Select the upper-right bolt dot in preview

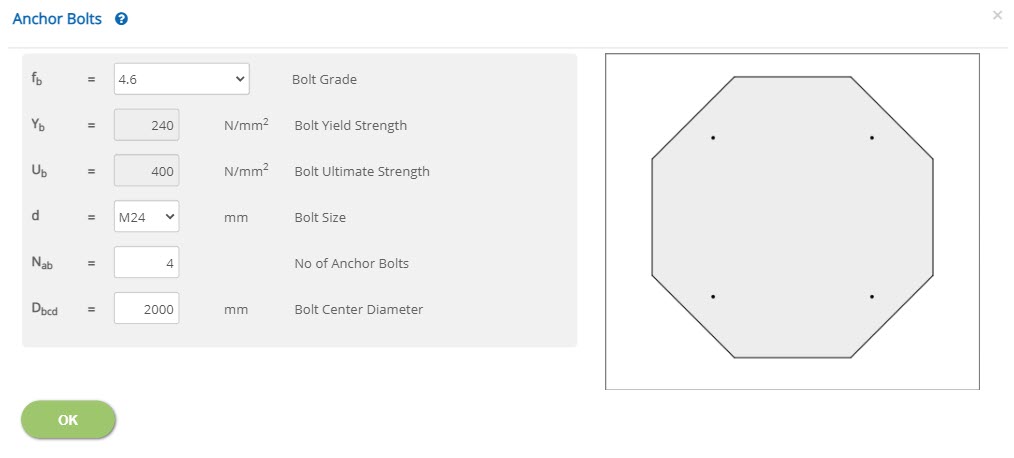click(x=872, y=138)
